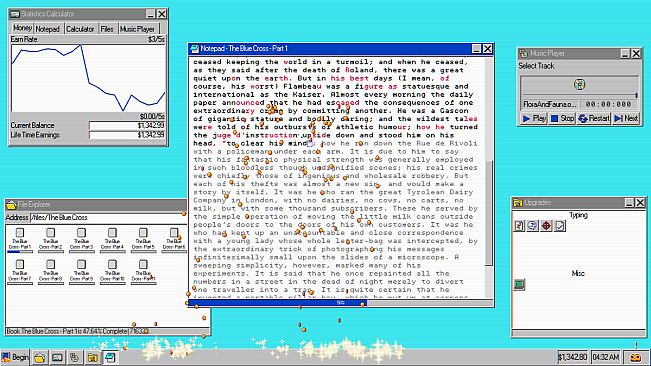Buy the green monitor Misc upgrade

(x=519, y=284)
